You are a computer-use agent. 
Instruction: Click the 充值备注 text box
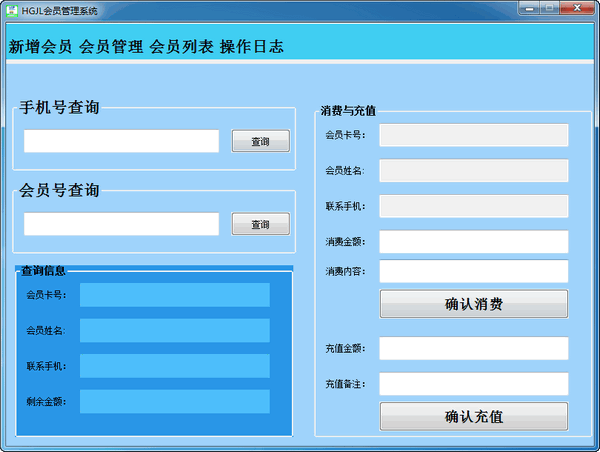pos(473,384)
